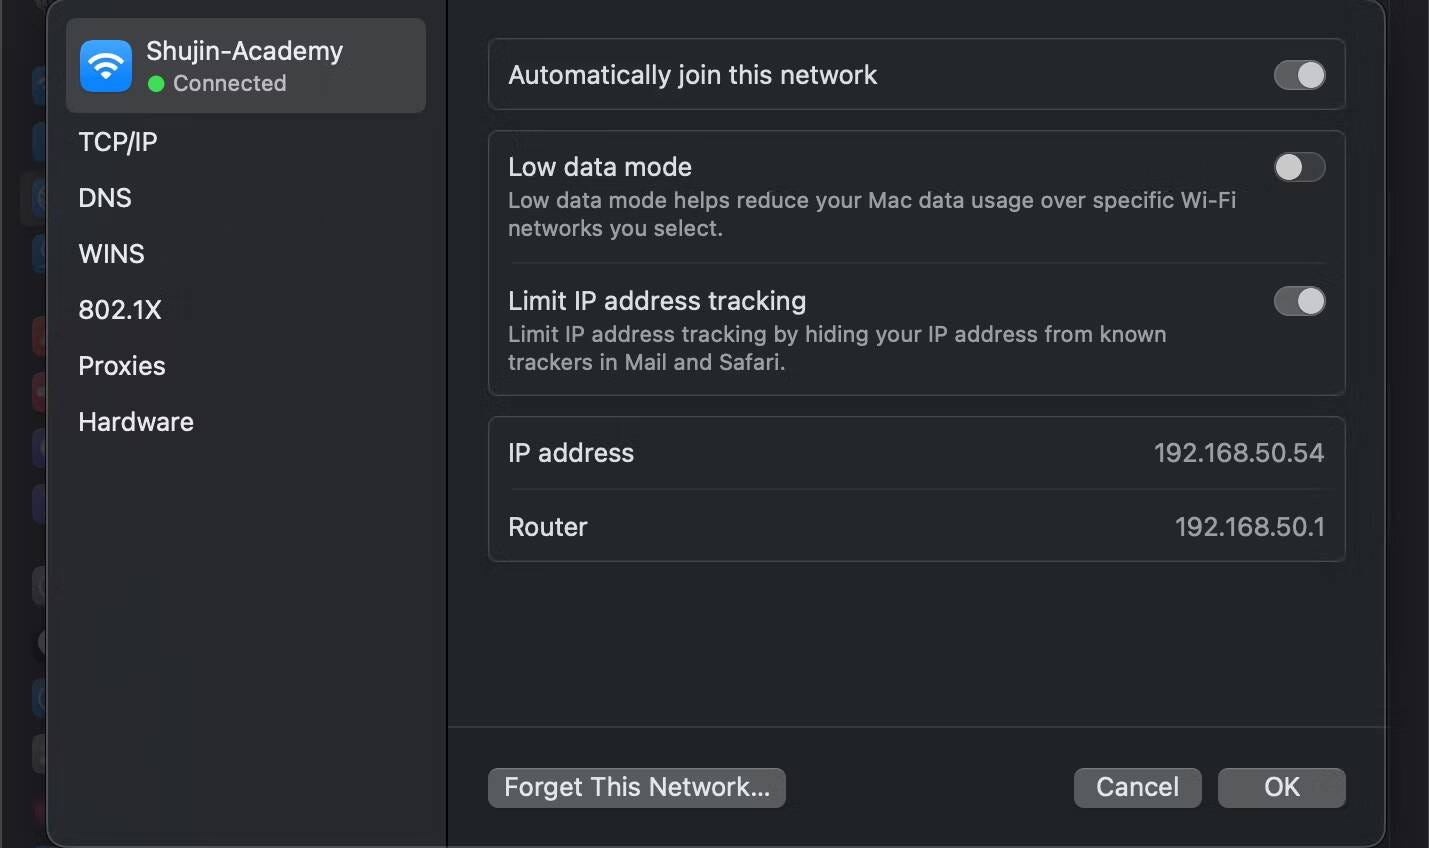Click the IP address value 192.168.50.54
The width and height of the screenshot is (1429, 848).
pyautogui.click(x=1239, y=453)
